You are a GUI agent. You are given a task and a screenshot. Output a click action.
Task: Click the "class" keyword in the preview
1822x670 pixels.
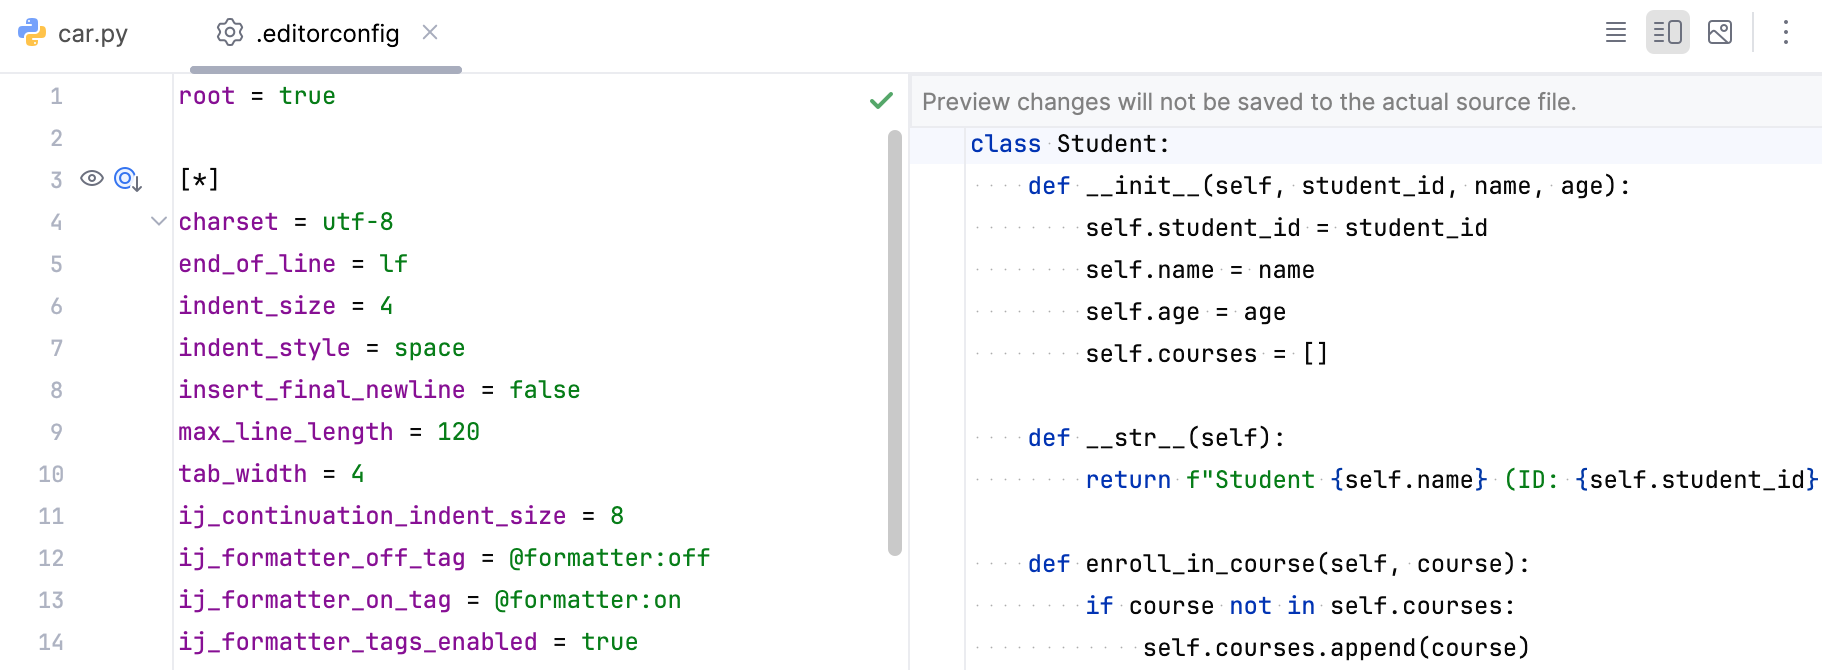click(x=1005, y=144)
